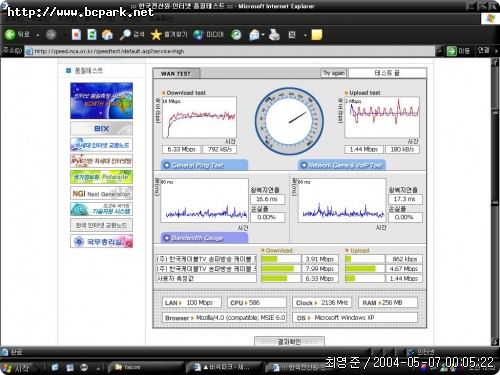500x375 pixels.
Task: Click the page vertical scrollbar
Action: (x=495, y=202)
